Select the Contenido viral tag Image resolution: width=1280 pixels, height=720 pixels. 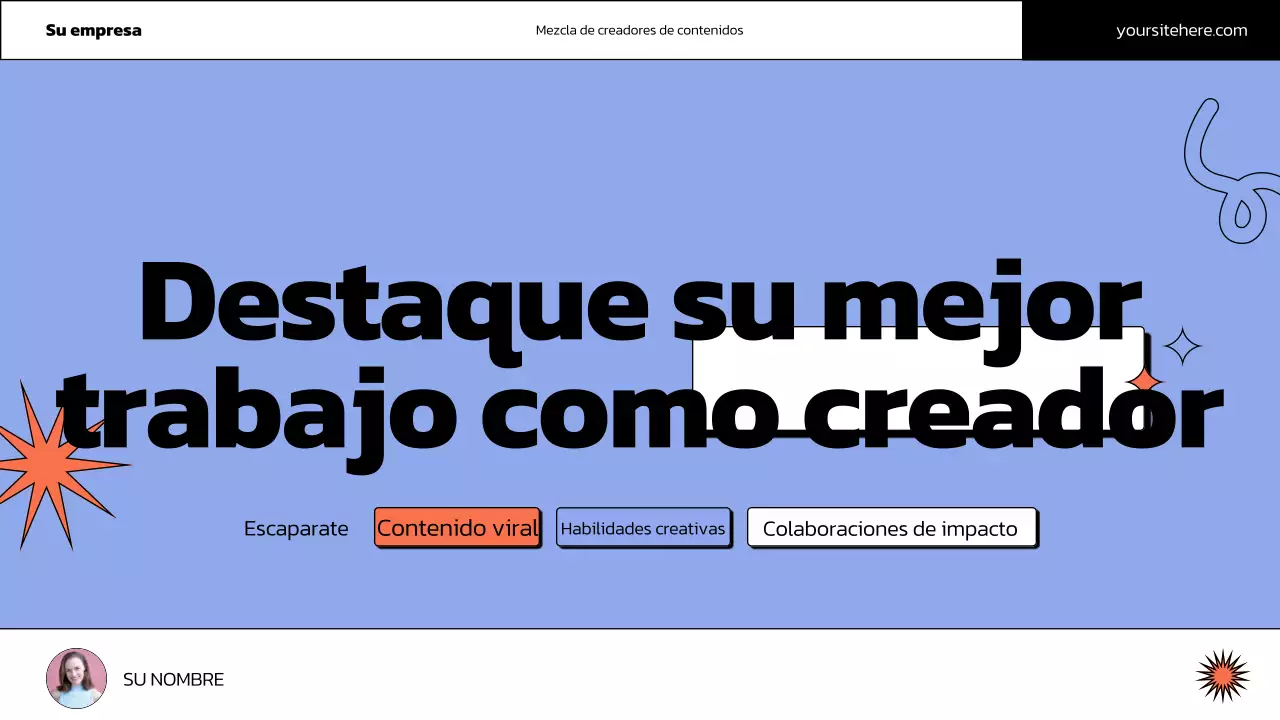click(x=457, y=528)
